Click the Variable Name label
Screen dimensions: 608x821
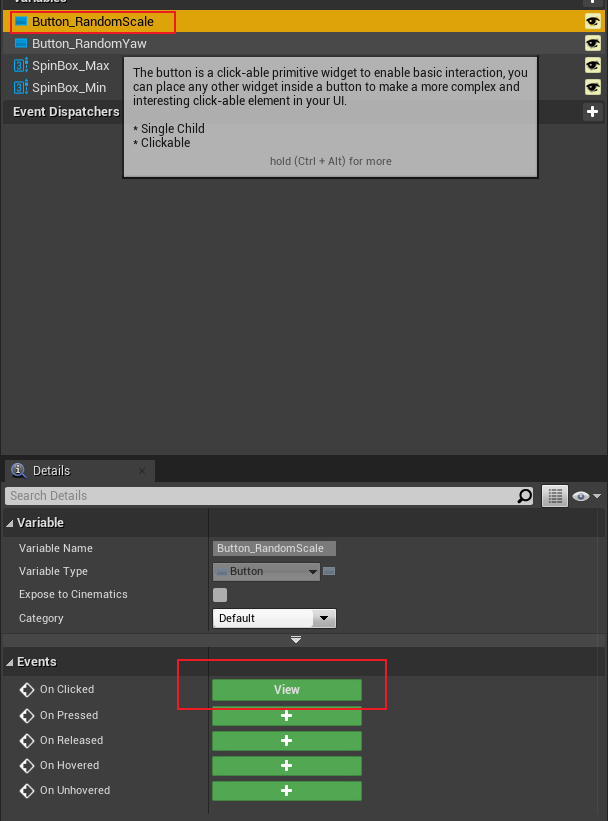56,548
